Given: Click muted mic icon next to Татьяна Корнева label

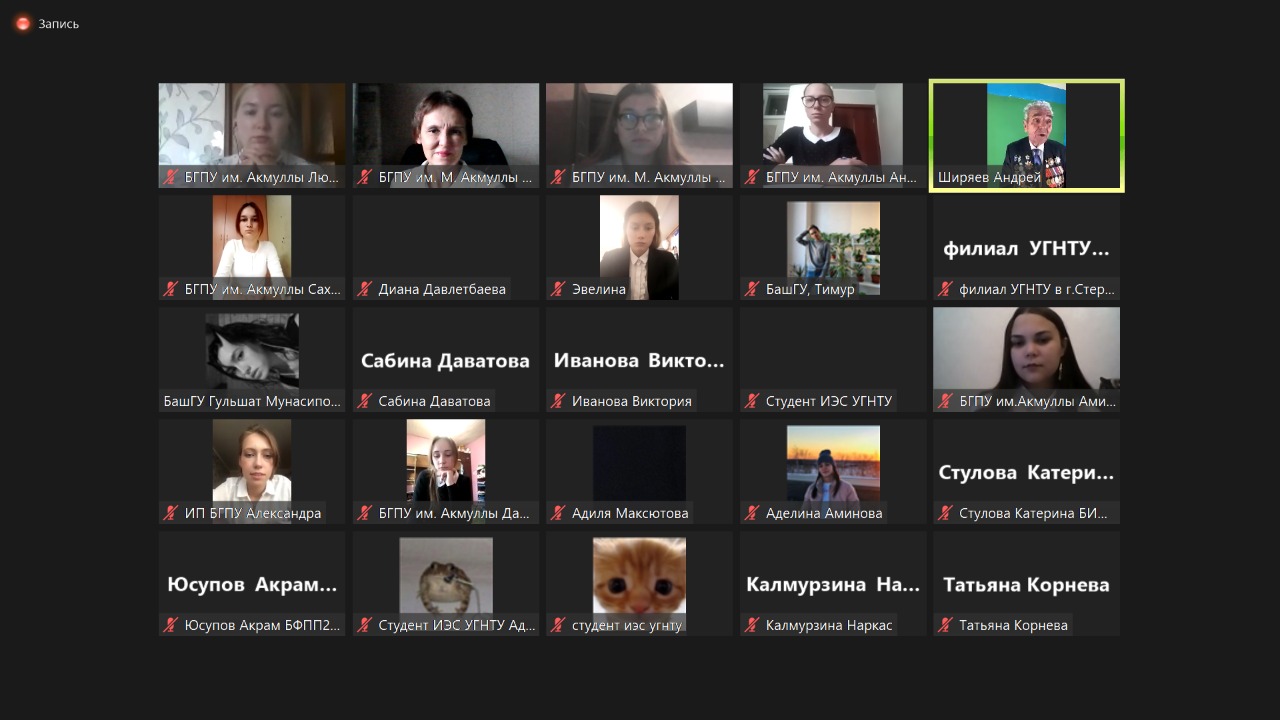Looking at the screenshot, I should pyautogui.click(x=945, y=625).
